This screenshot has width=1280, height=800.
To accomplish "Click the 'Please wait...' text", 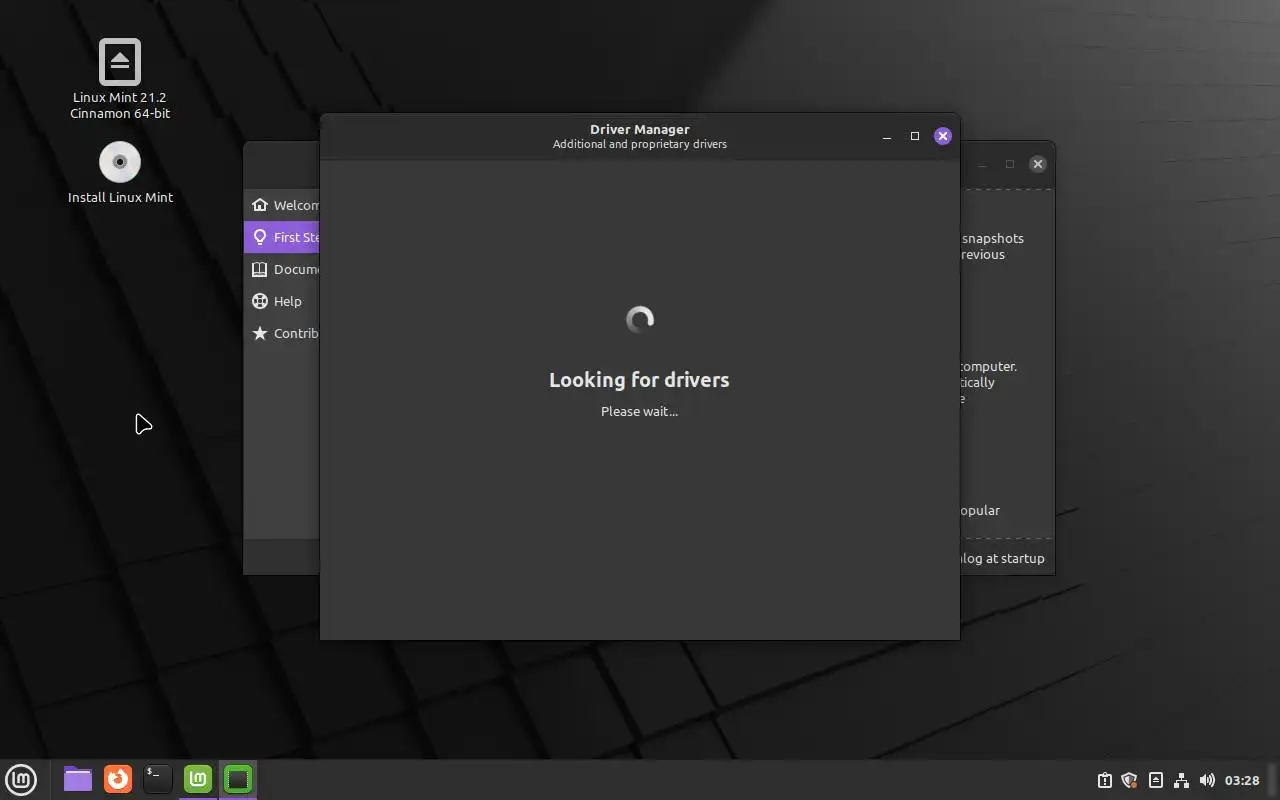I will pyautogui.click(x=639, y=411).
